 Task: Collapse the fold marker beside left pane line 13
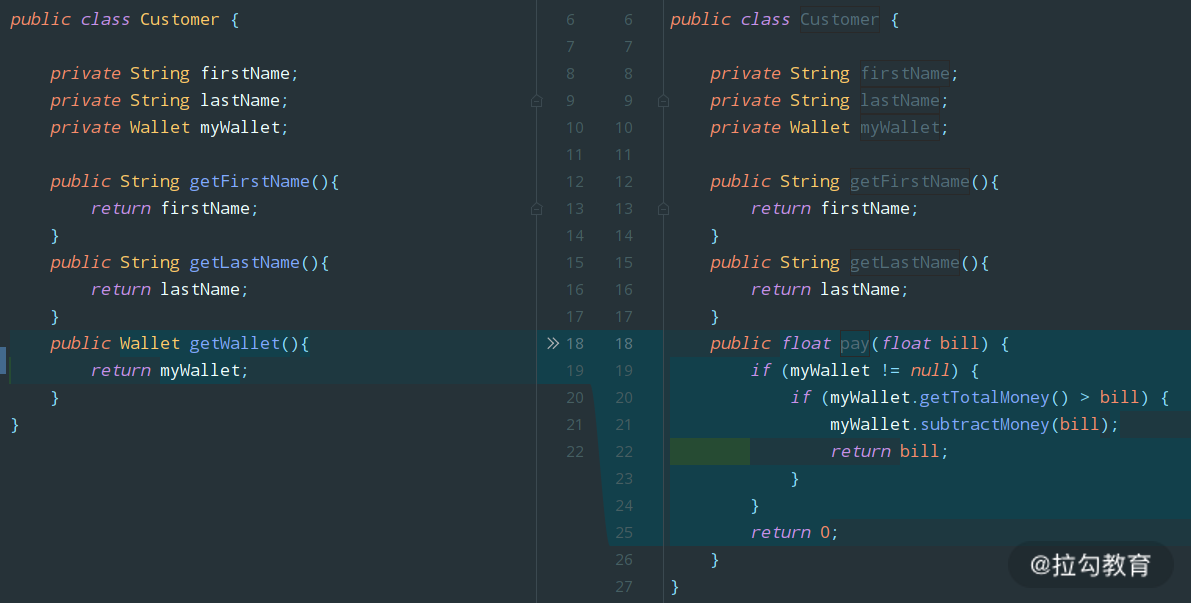click(x=536, y=208)
